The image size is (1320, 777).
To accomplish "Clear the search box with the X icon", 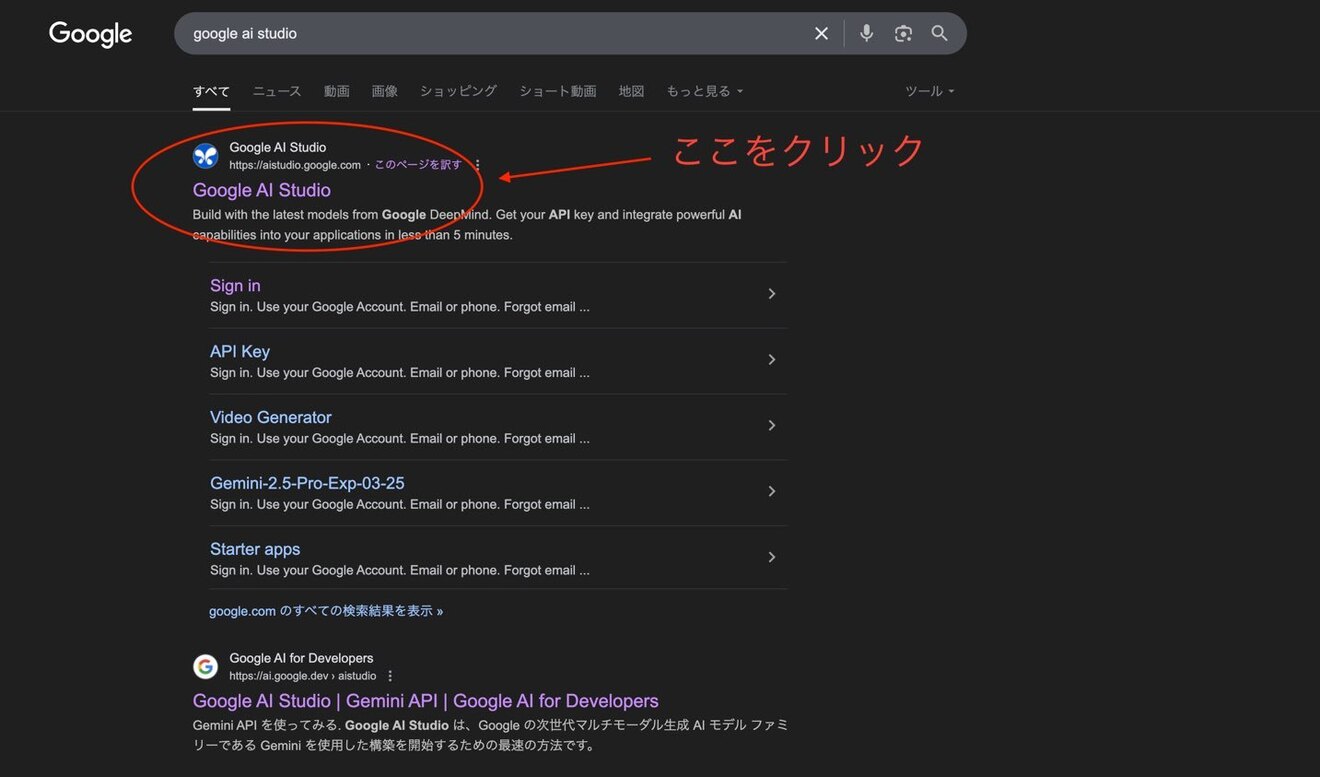I will click(821, 33).
